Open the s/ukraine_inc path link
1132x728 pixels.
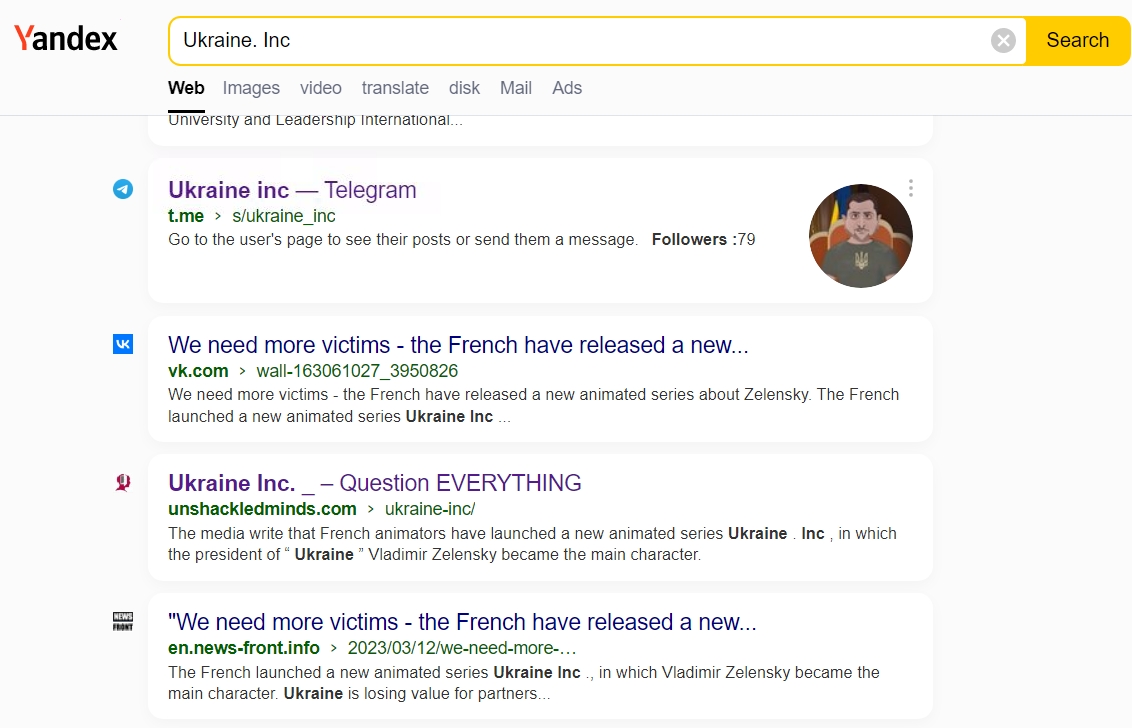click(284, 216)
